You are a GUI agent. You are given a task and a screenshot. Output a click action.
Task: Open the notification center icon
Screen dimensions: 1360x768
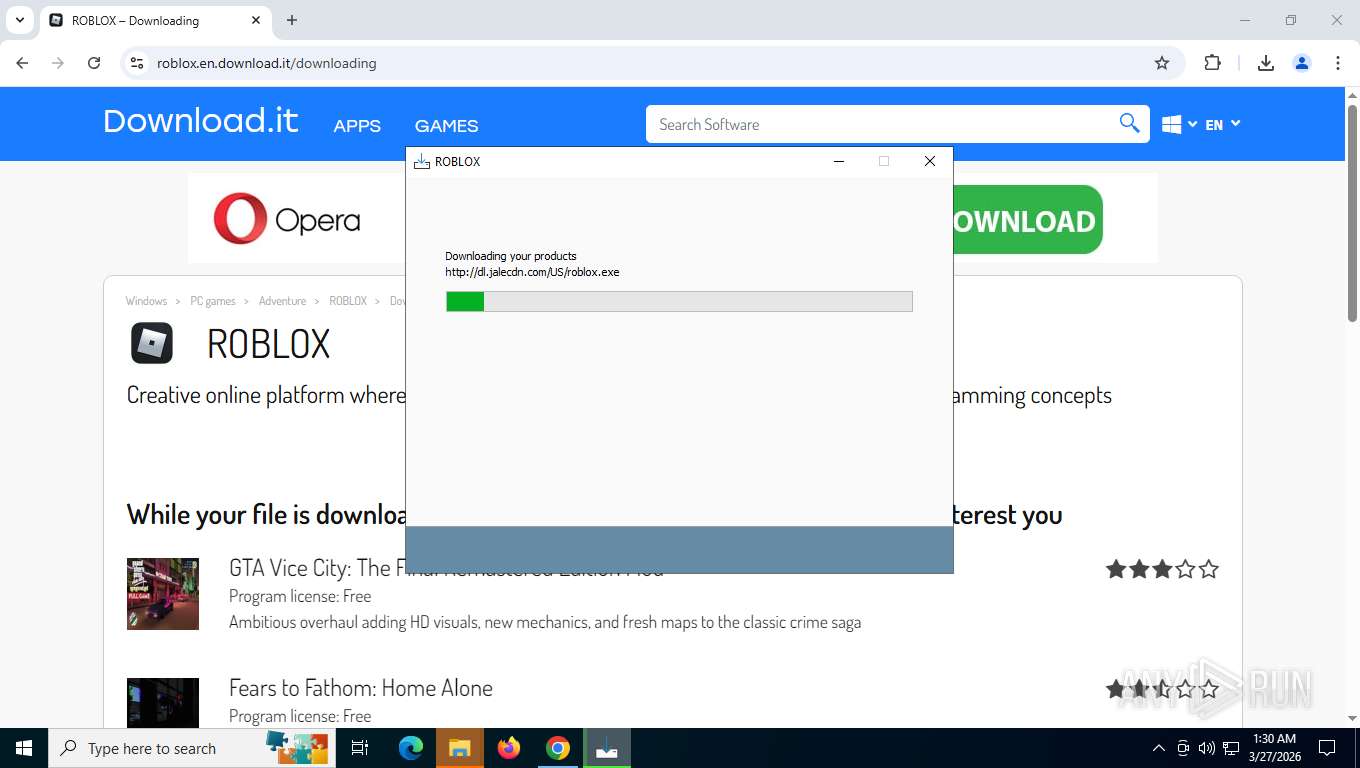[x=1327, y=748]
